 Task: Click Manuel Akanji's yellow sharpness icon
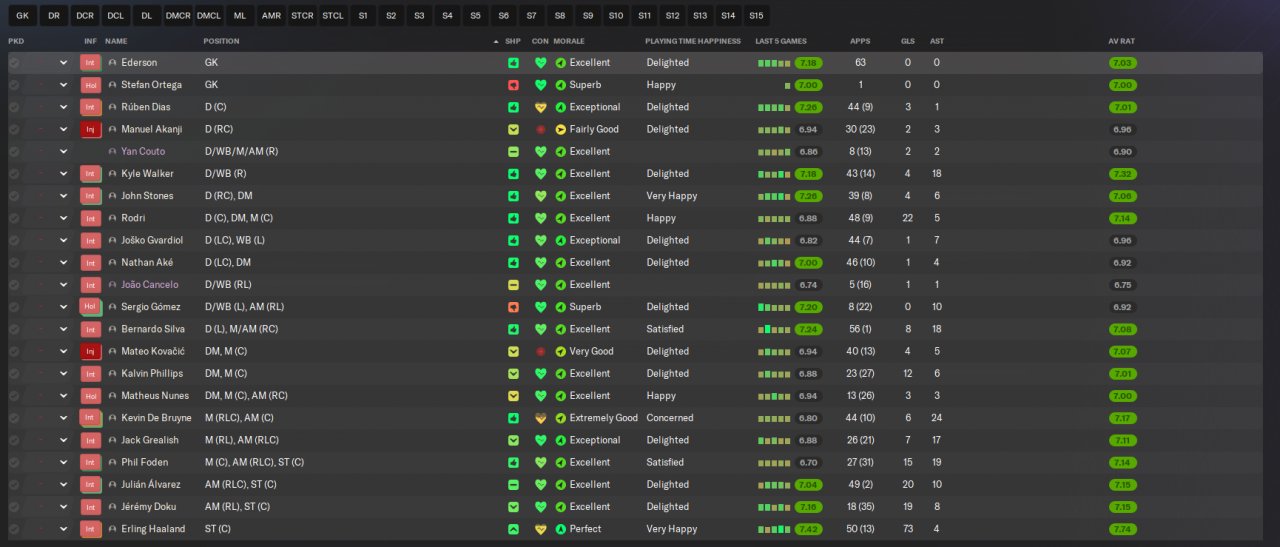(513, 129)
